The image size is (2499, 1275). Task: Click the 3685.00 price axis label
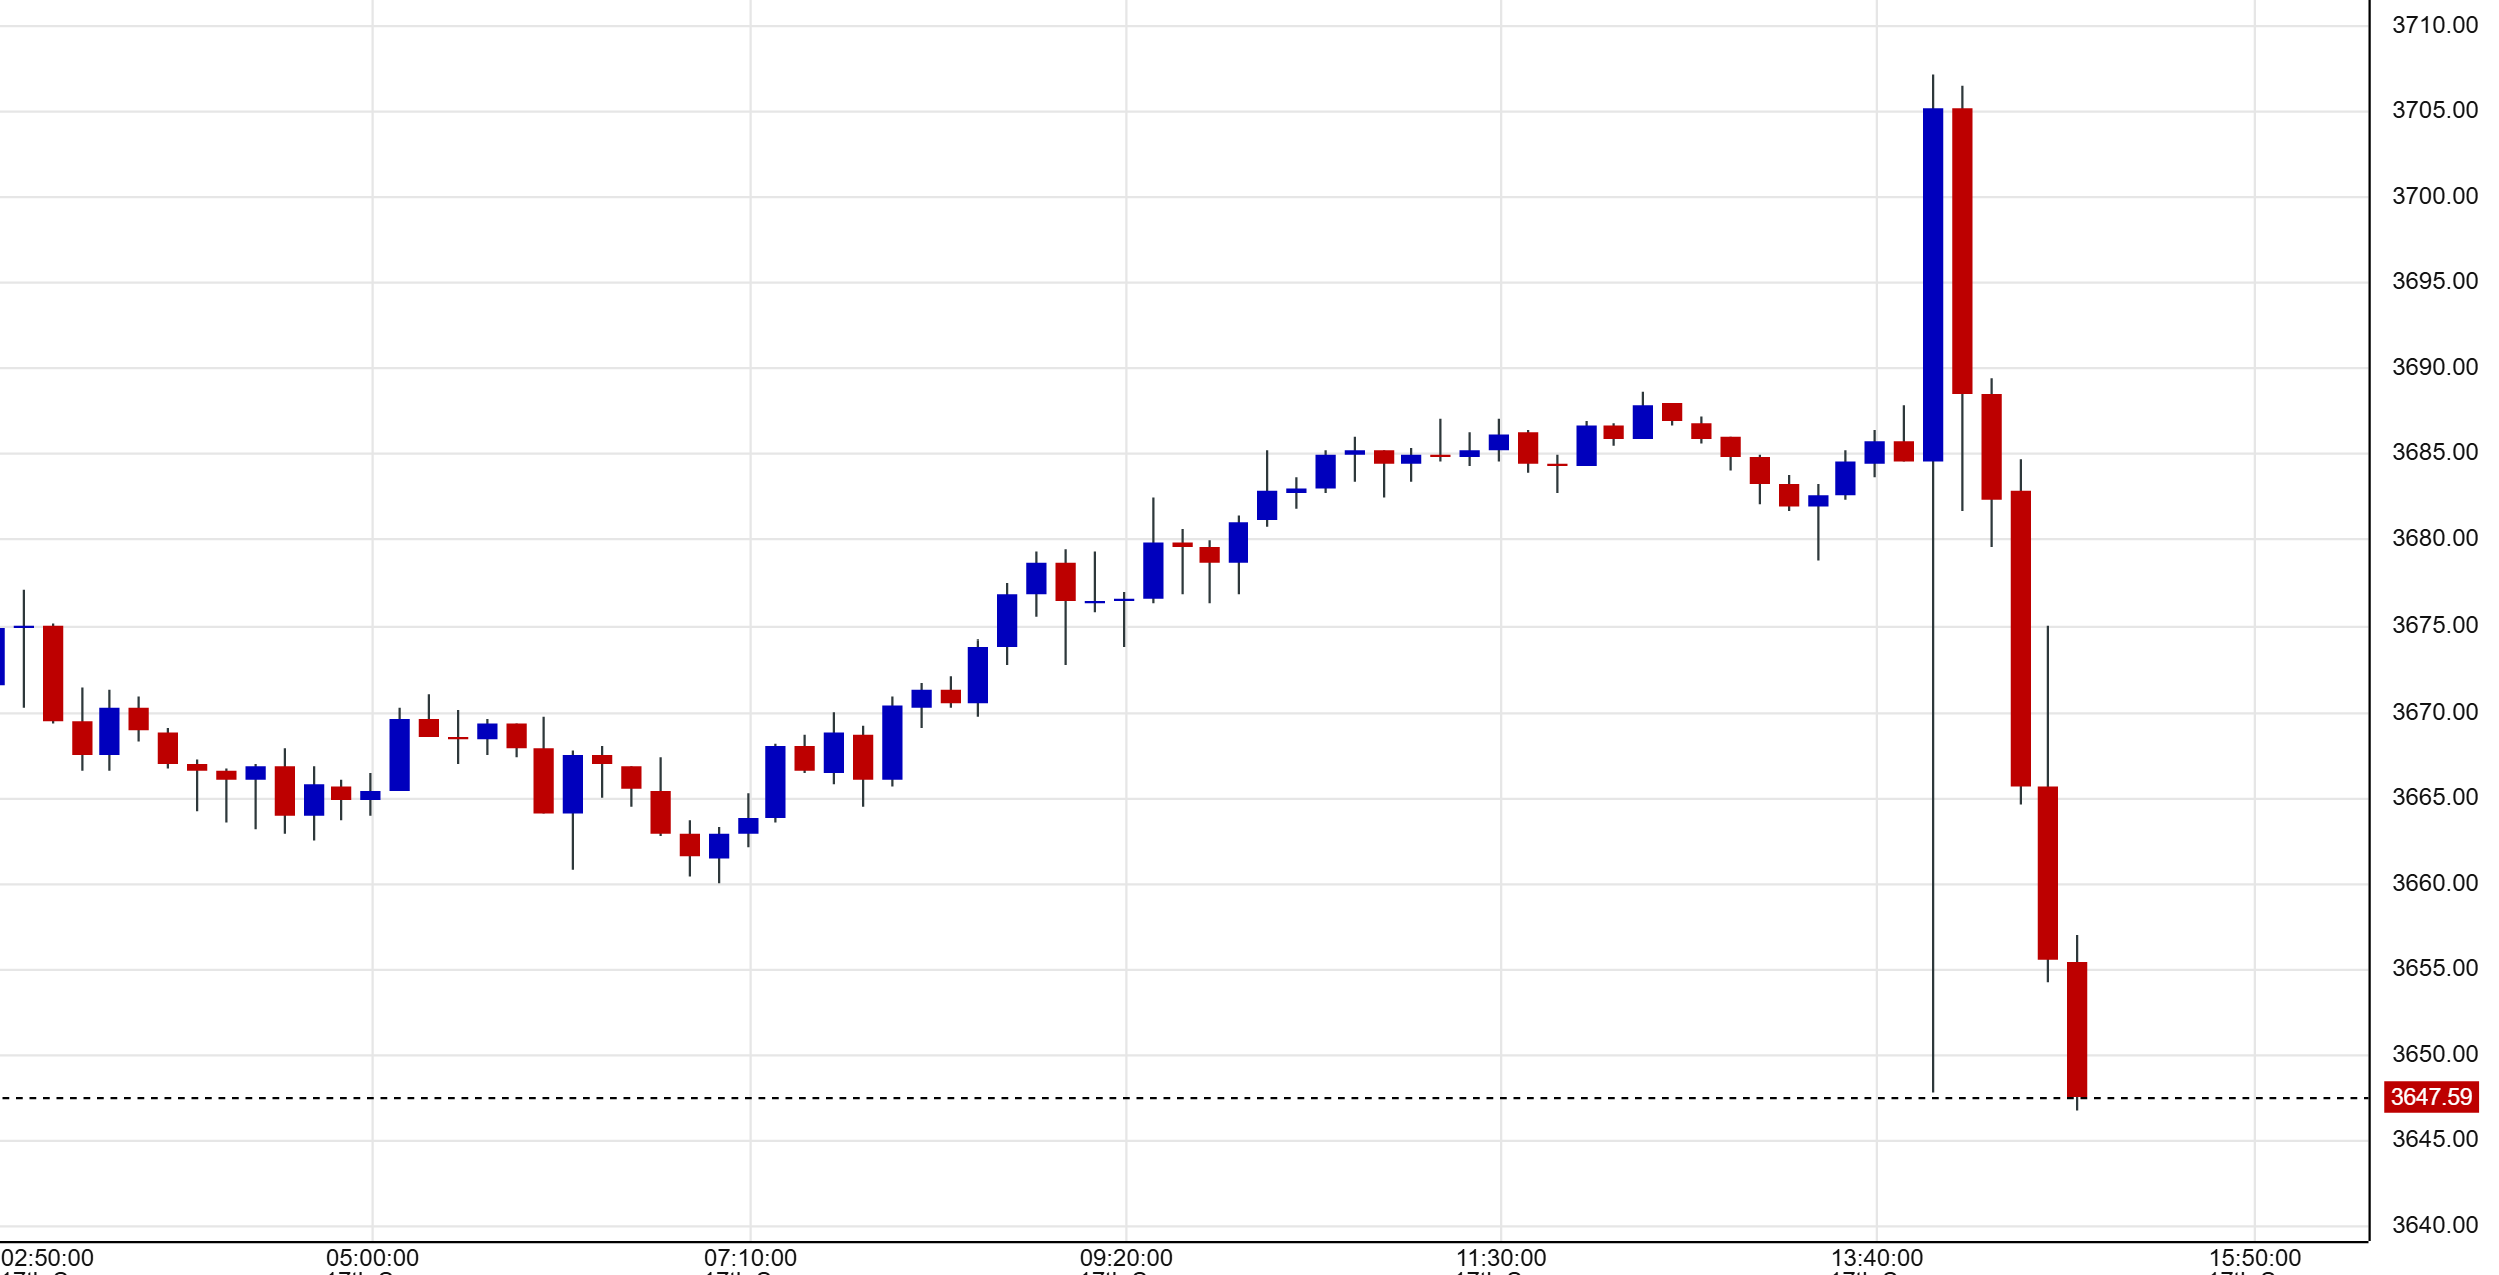pyautogui.click(x=2434, y=452)
